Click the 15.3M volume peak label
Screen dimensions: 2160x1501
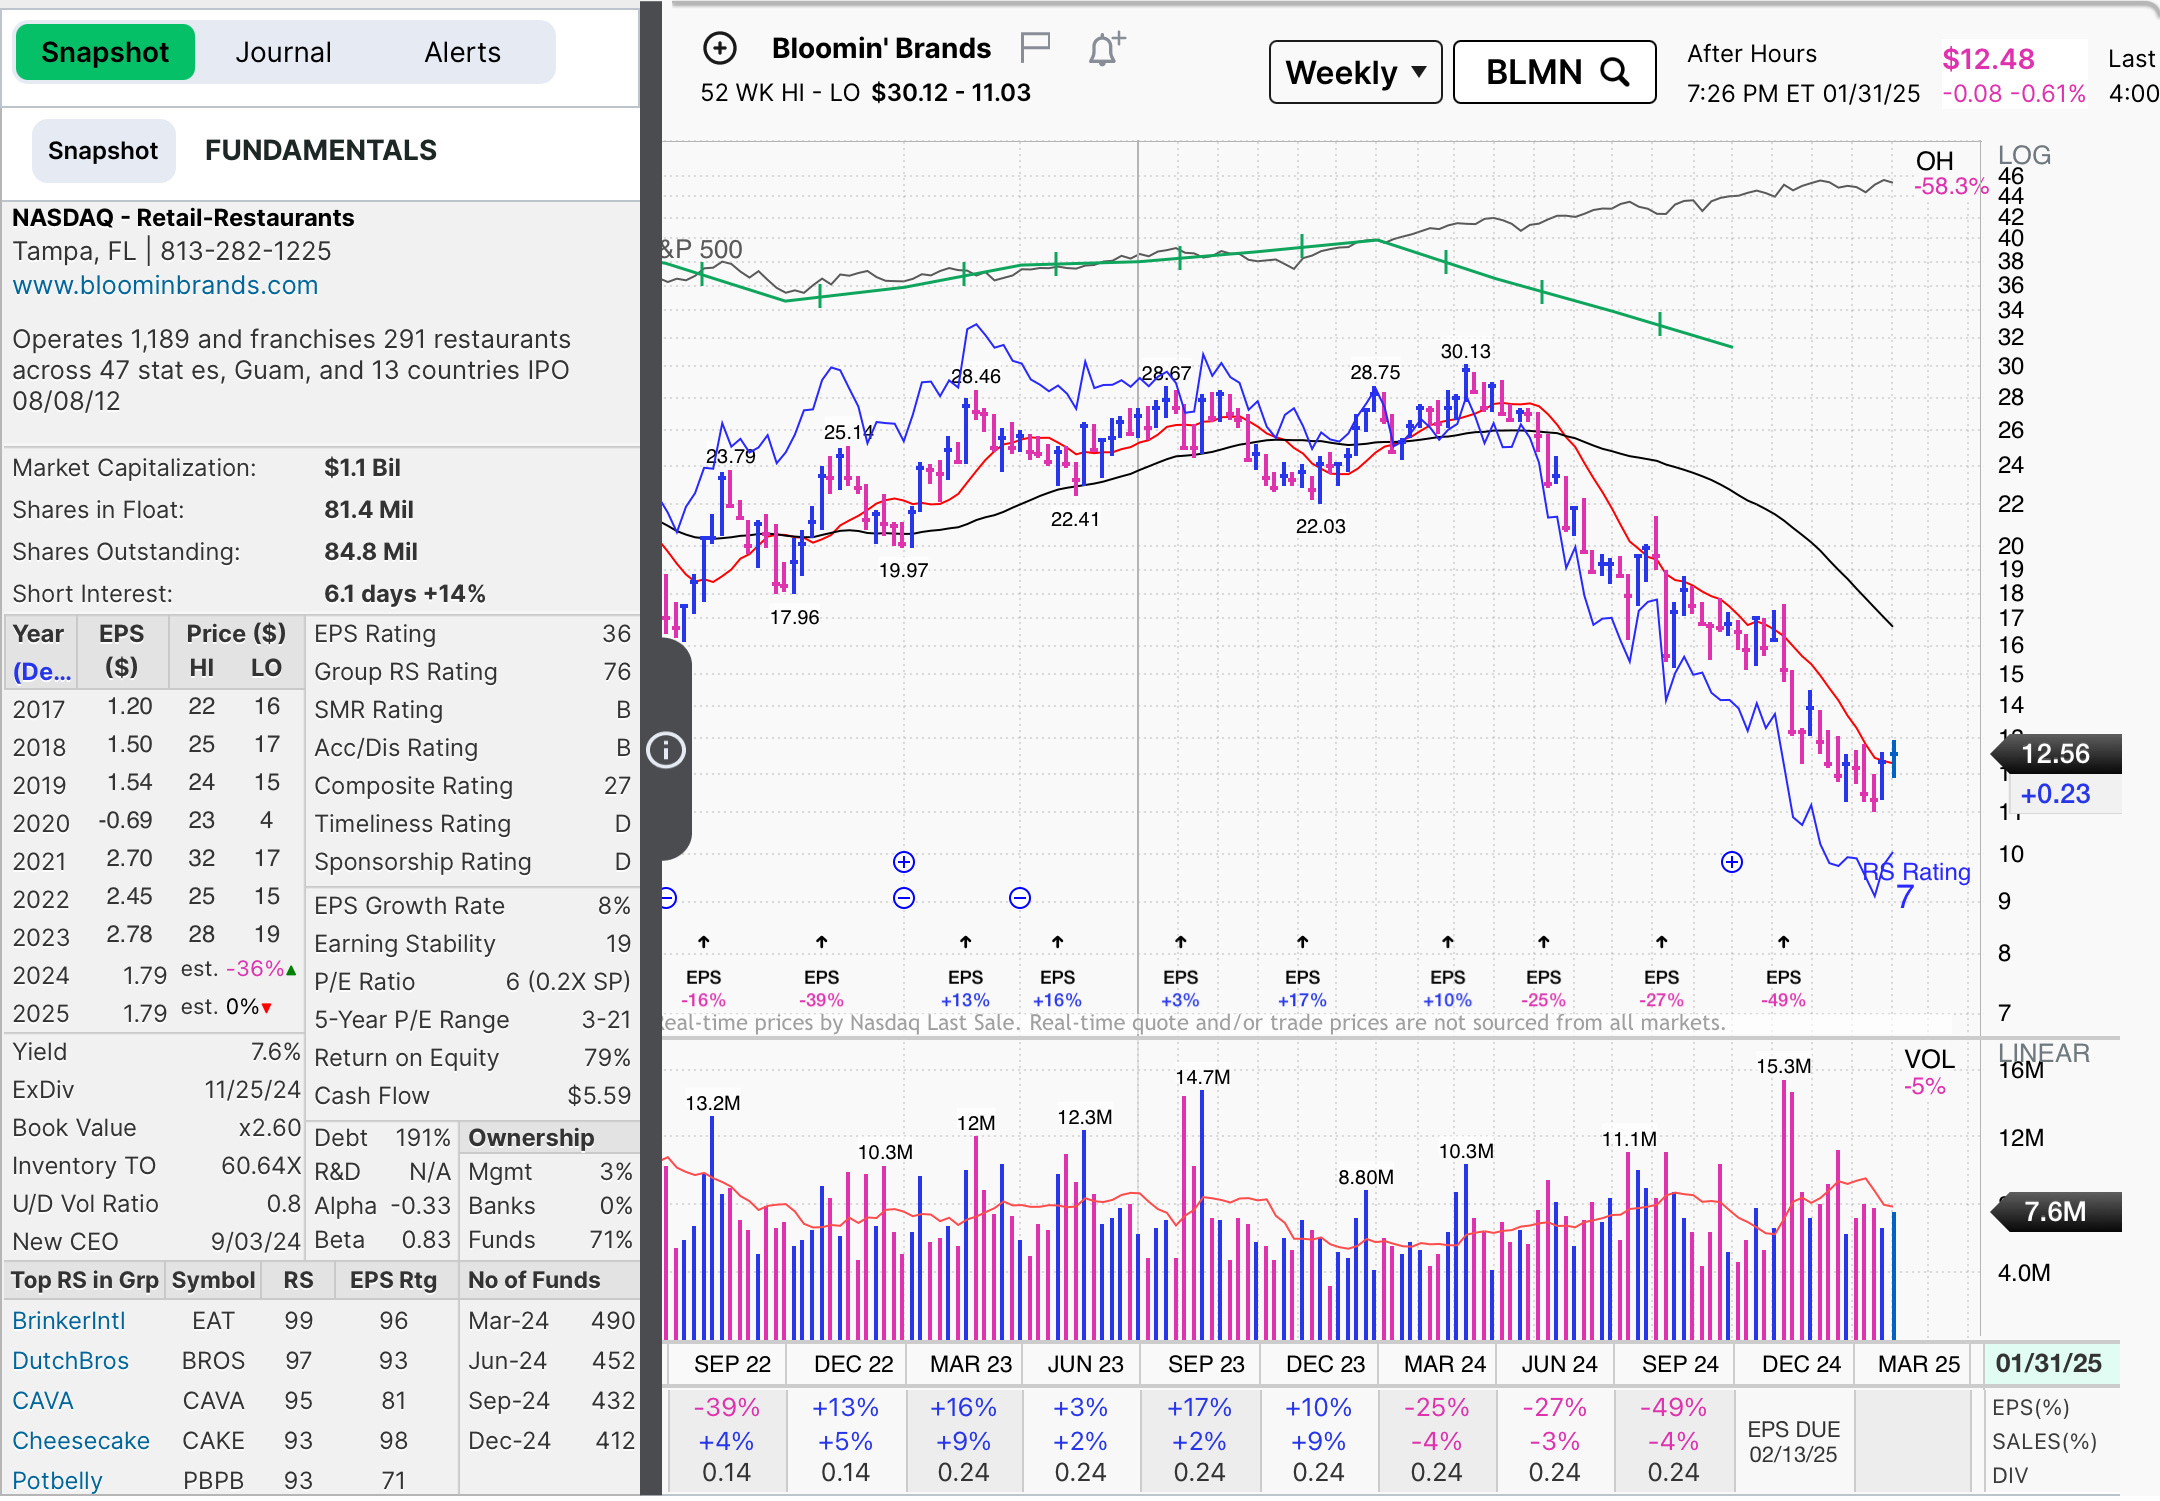coord(1784,1066)
